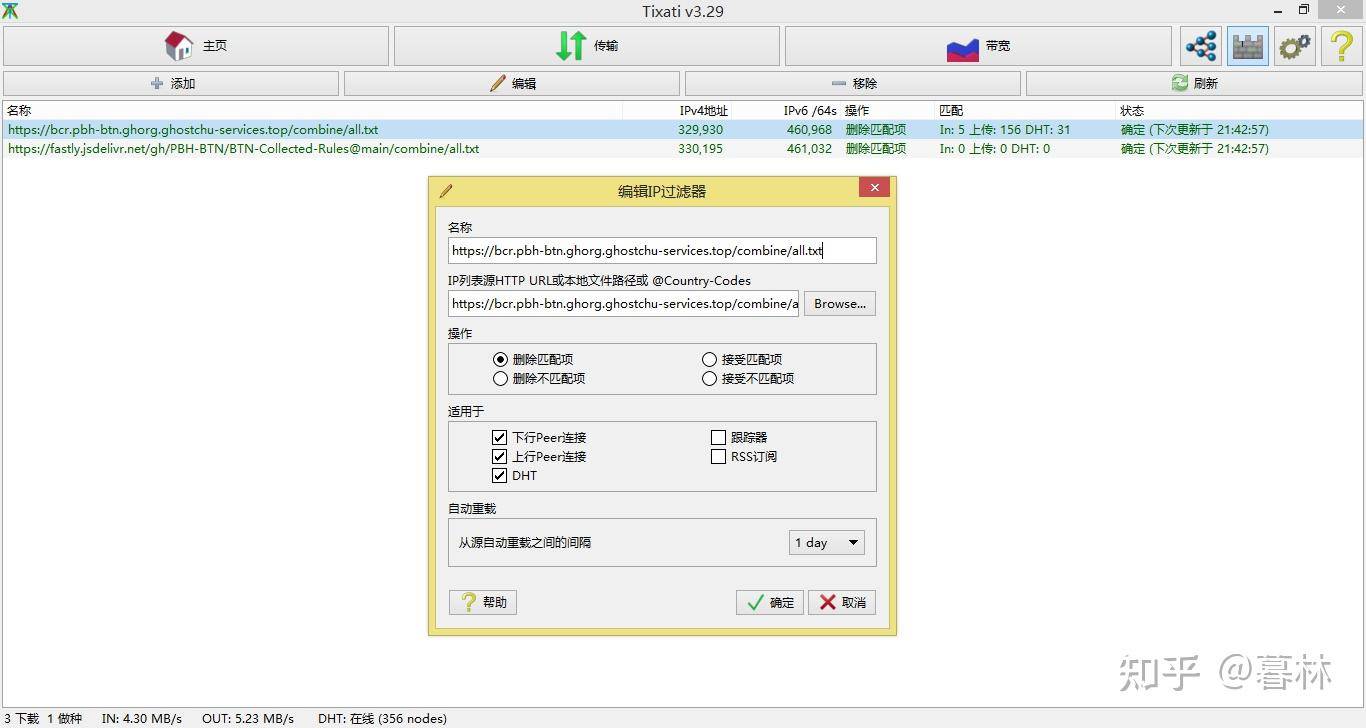Click the Browse... button
The width and height of the screenshot is (1366, 728).
click(x=840, y=304)
